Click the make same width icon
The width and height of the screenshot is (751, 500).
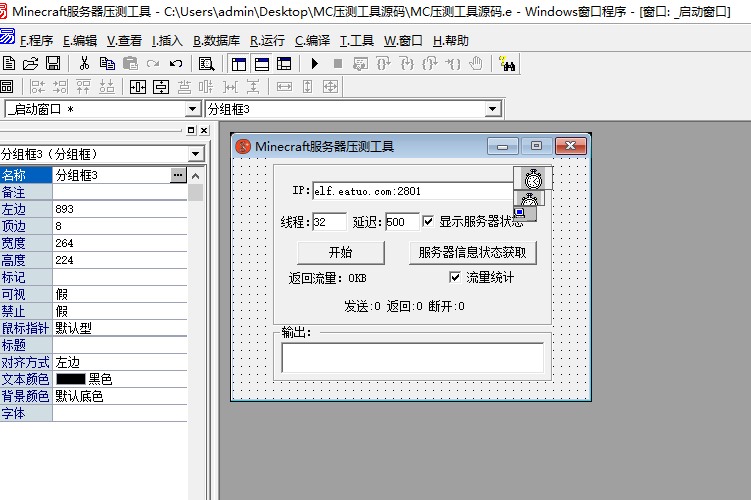(x=284, y=87)
